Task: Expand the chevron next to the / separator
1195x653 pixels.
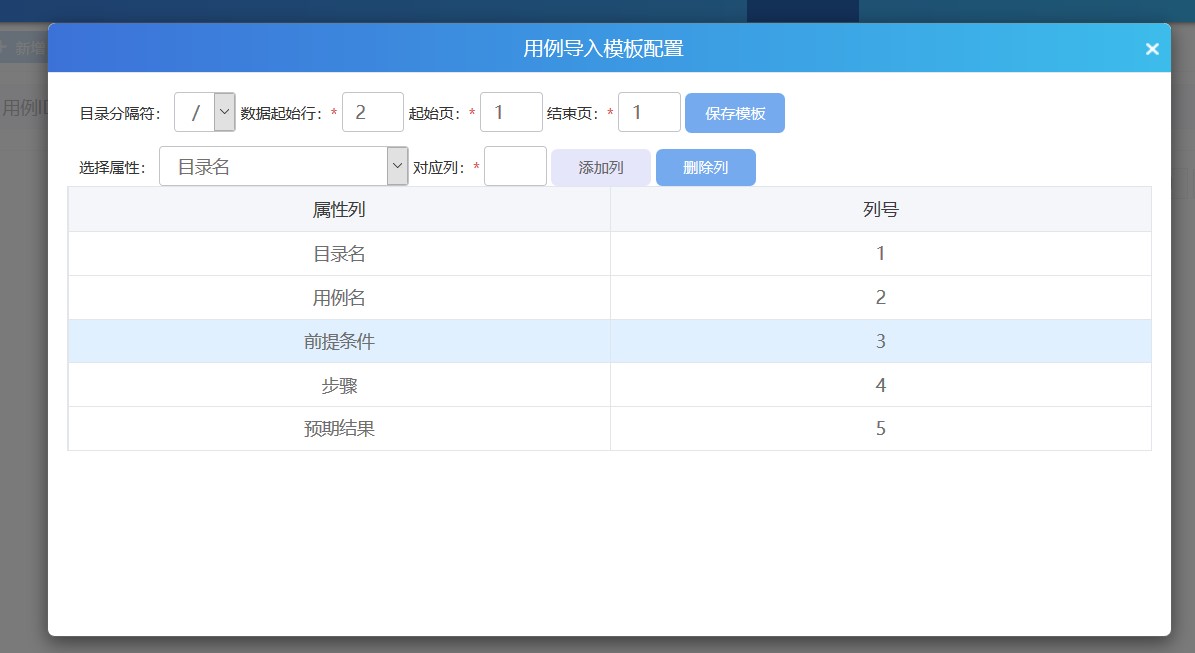Action: point(222,111)
